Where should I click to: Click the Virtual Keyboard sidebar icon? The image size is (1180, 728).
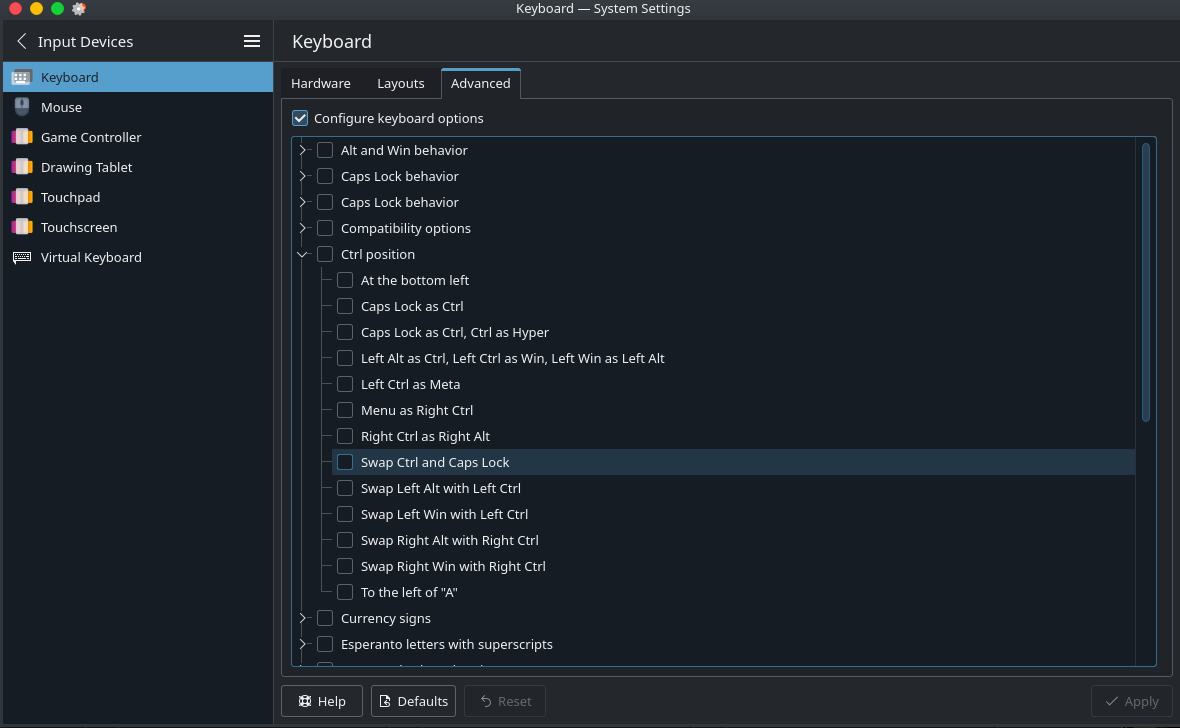pyautogui.click(x=22, y=257)
